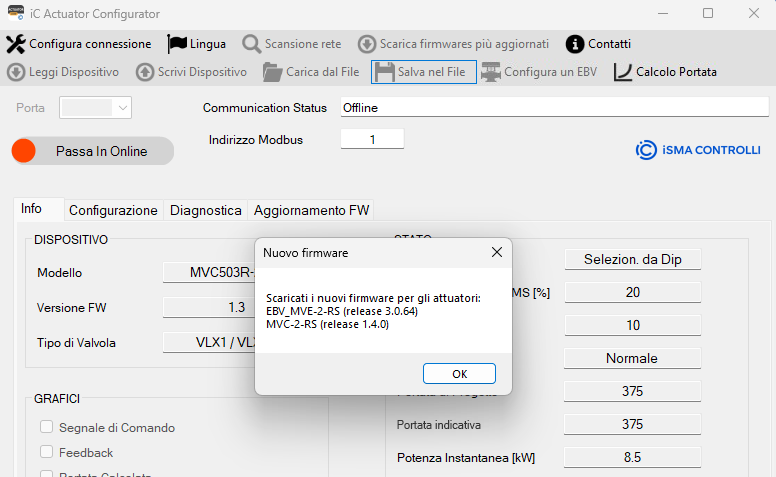
Task: Click the value field showing 20
Action: (x=632, y=292)
